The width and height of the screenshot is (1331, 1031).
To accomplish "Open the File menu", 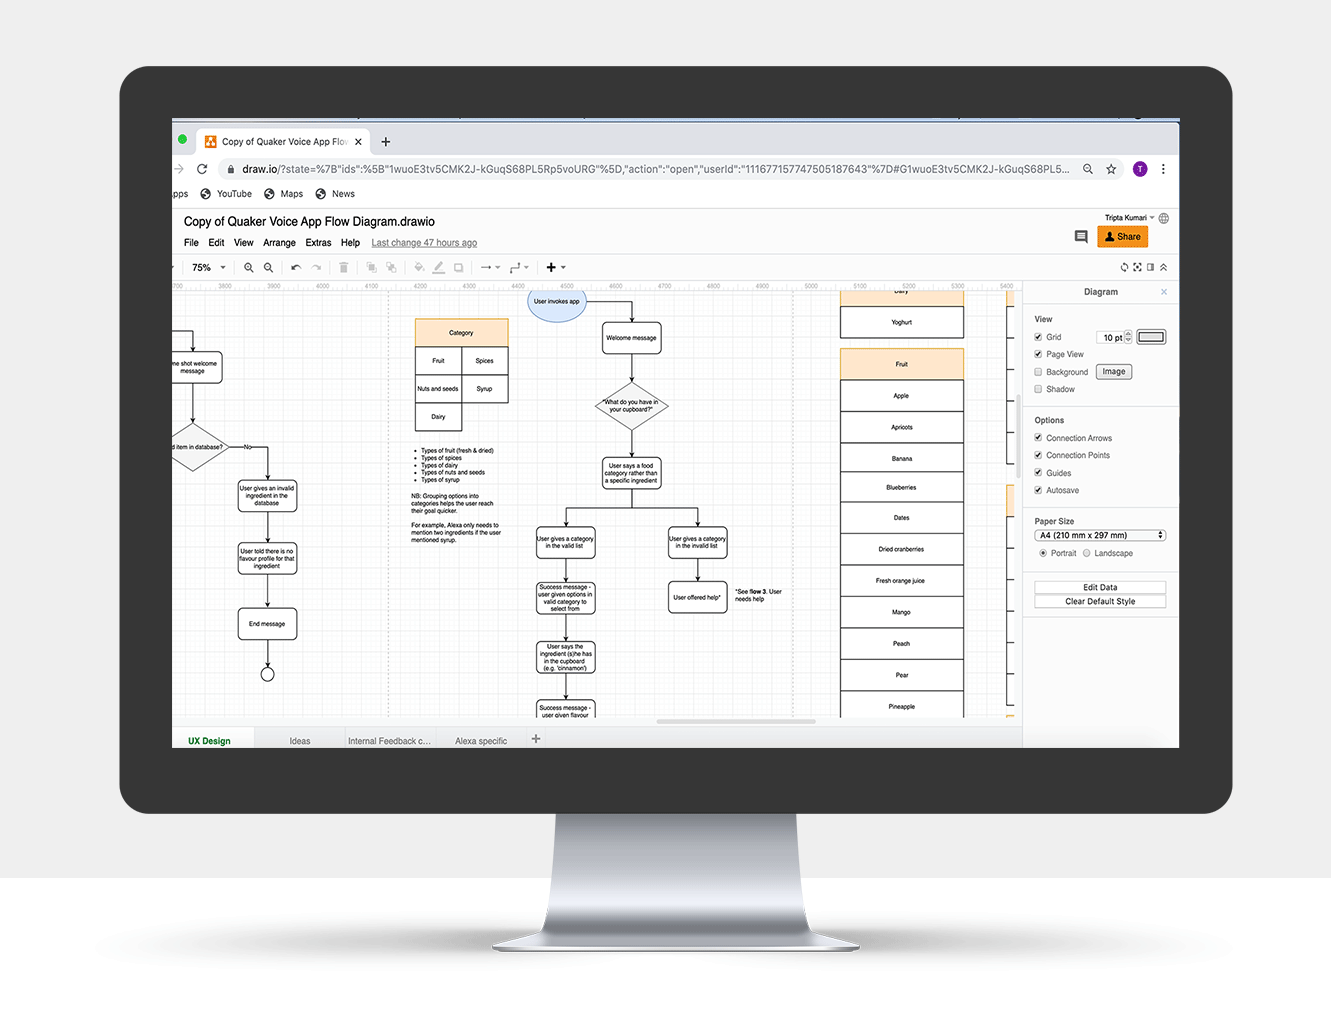I will coord(191,243).
